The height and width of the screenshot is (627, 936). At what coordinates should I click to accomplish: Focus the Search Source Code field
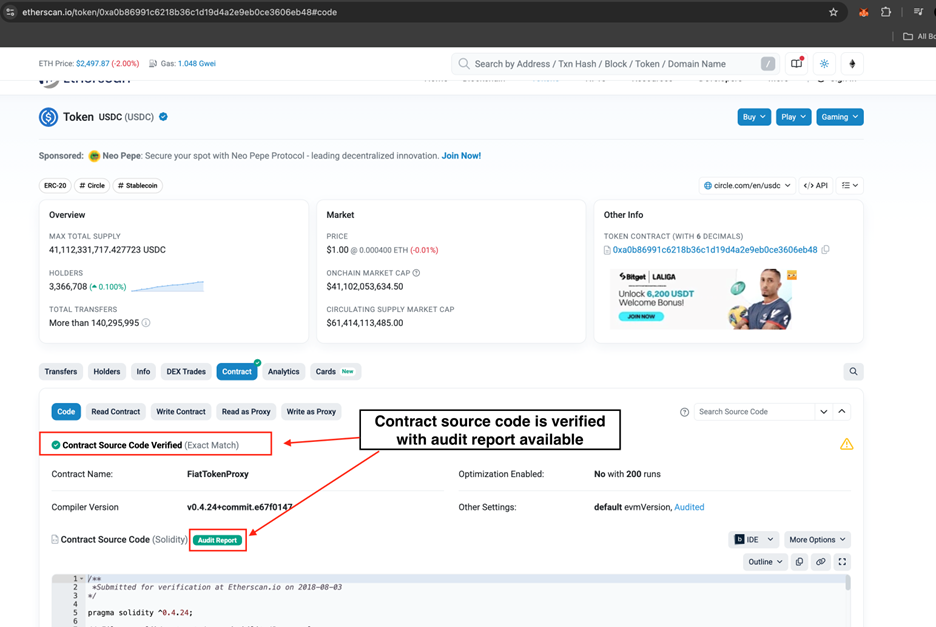coord(754,411)
